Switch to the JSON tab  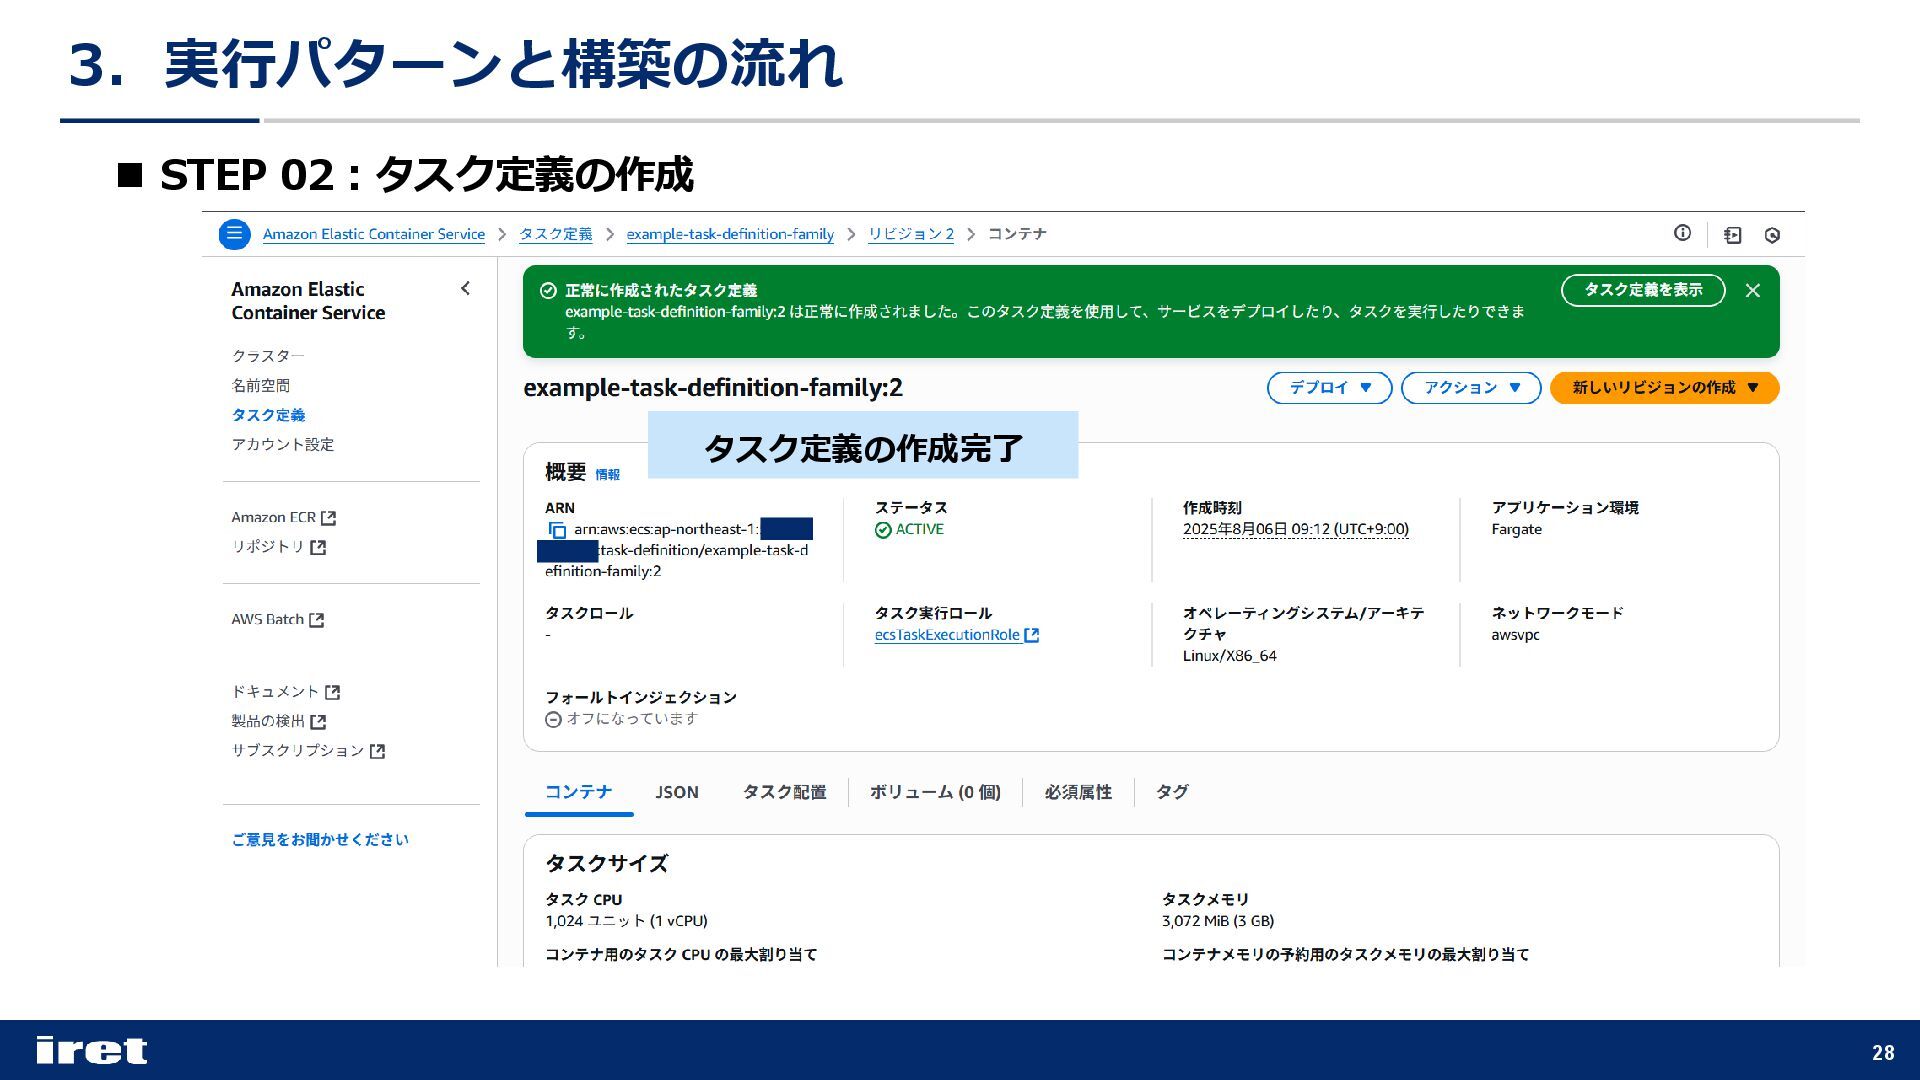tap(677, 792)
